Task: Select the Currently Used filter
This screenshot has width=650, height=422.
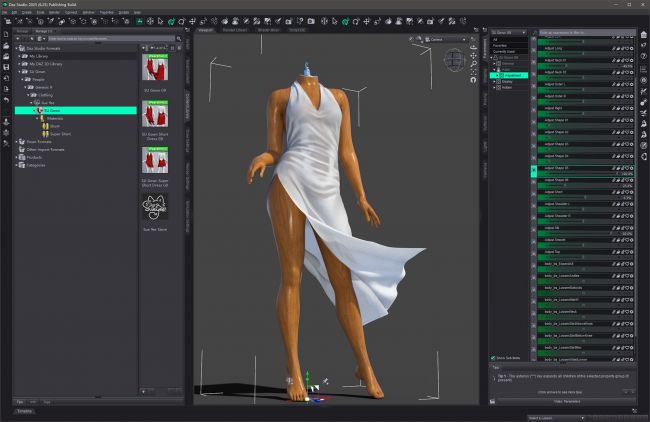Action: click(x=506, y=52)
